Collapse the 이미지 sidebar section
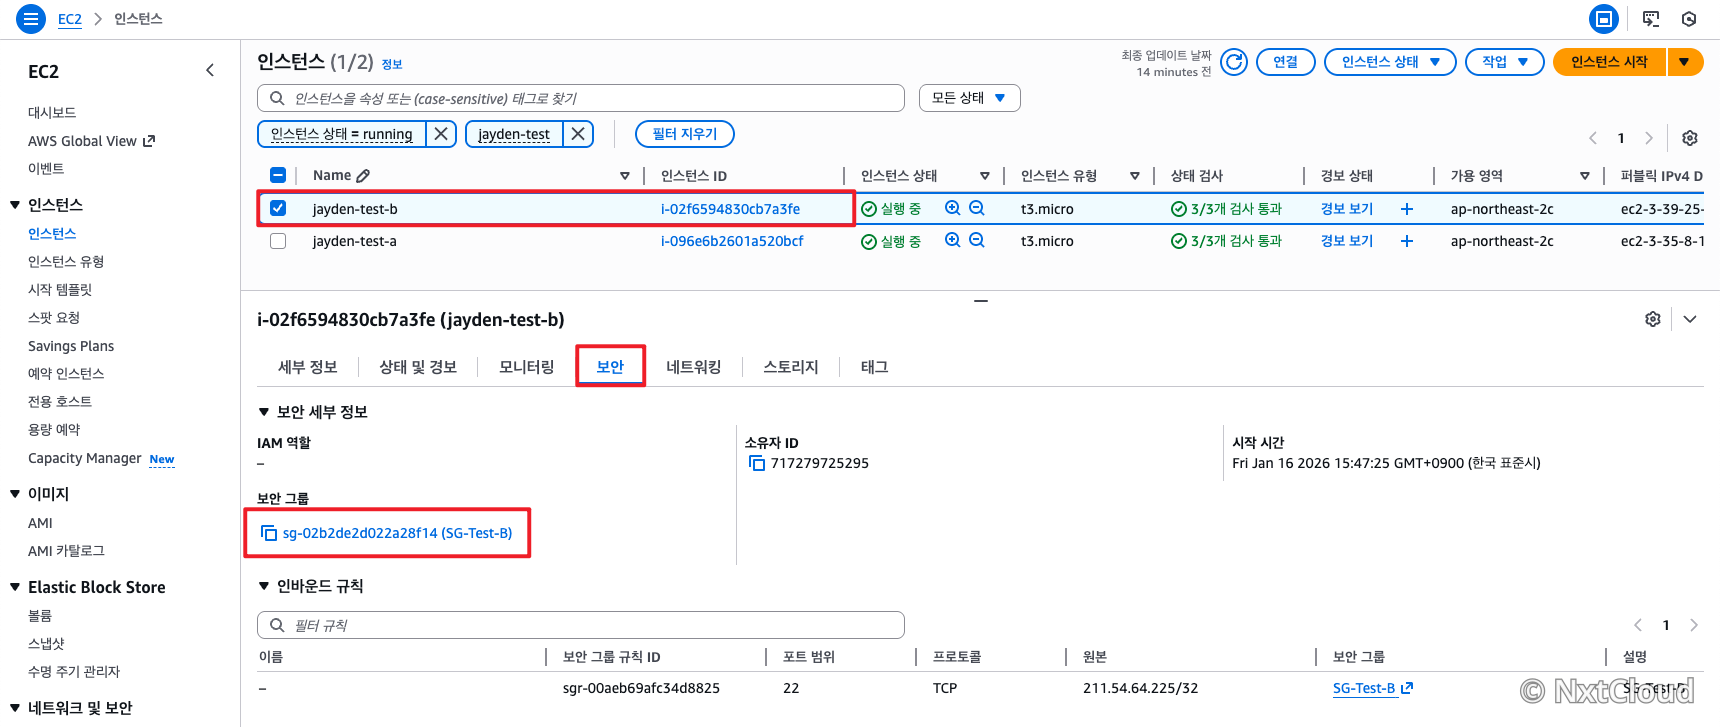Image resolution: width=1720 pixels, height=727 pixels. pos(15,494)
